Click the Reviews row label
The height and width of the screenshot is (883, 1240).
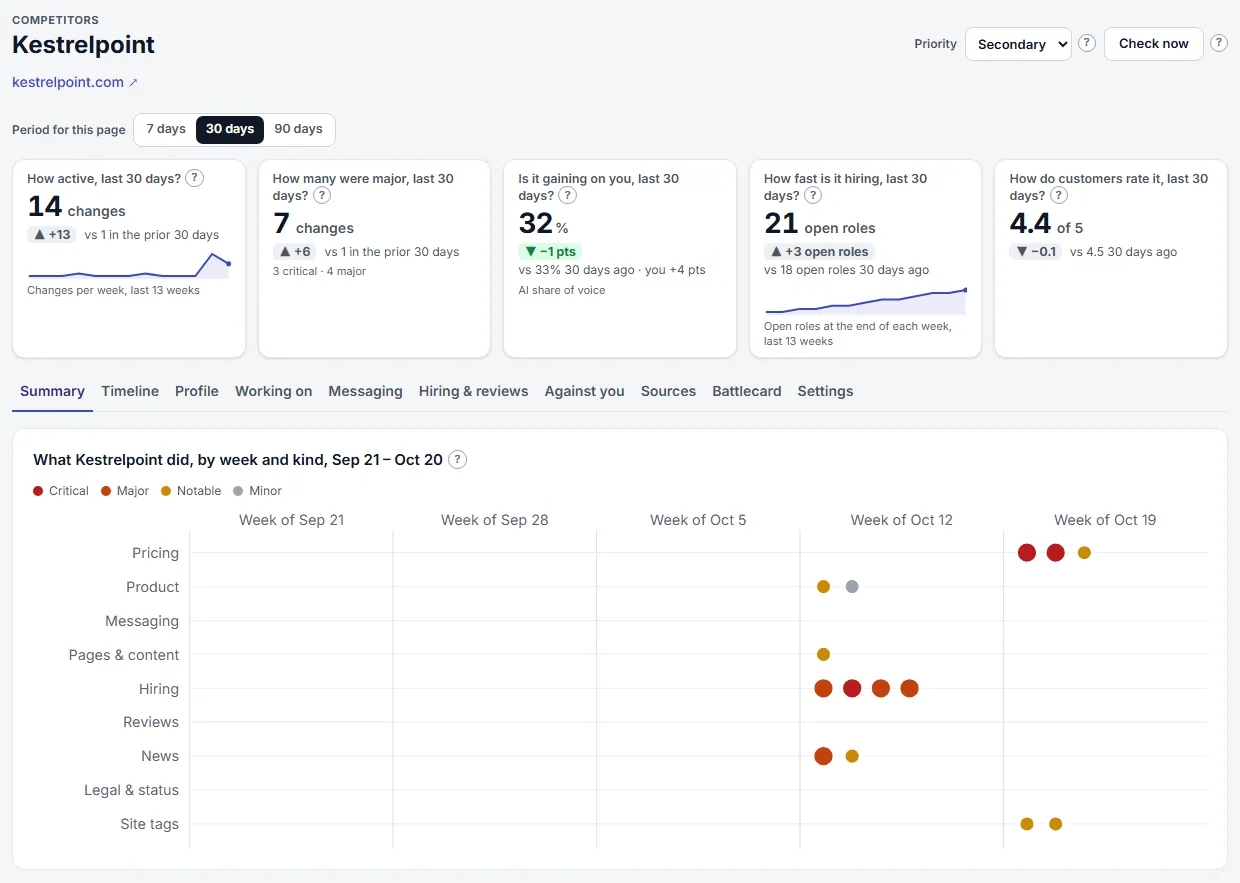151,722
